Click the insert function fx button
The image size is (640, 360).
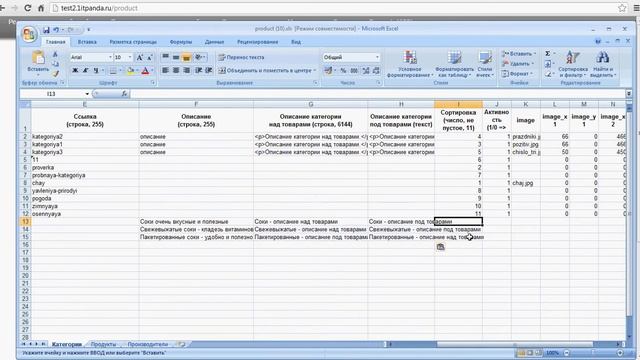pyautogui.click(x=124, y=94)
